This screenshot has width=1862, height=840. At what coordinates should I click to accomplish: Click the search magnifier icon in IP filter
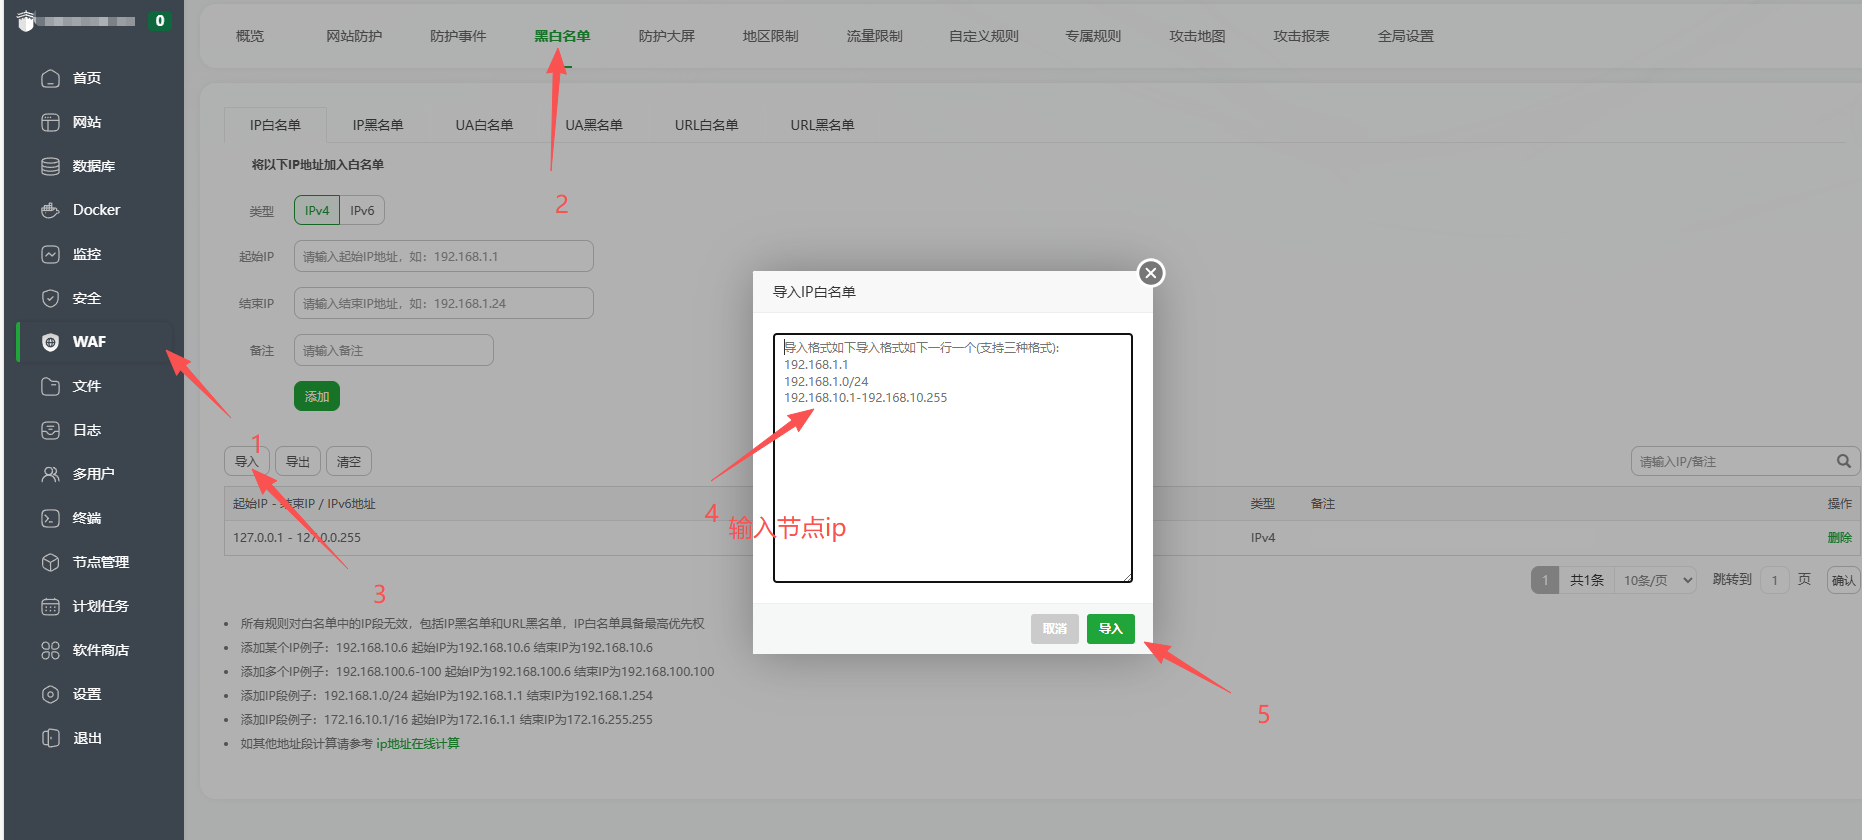(x=1843, y=461)
